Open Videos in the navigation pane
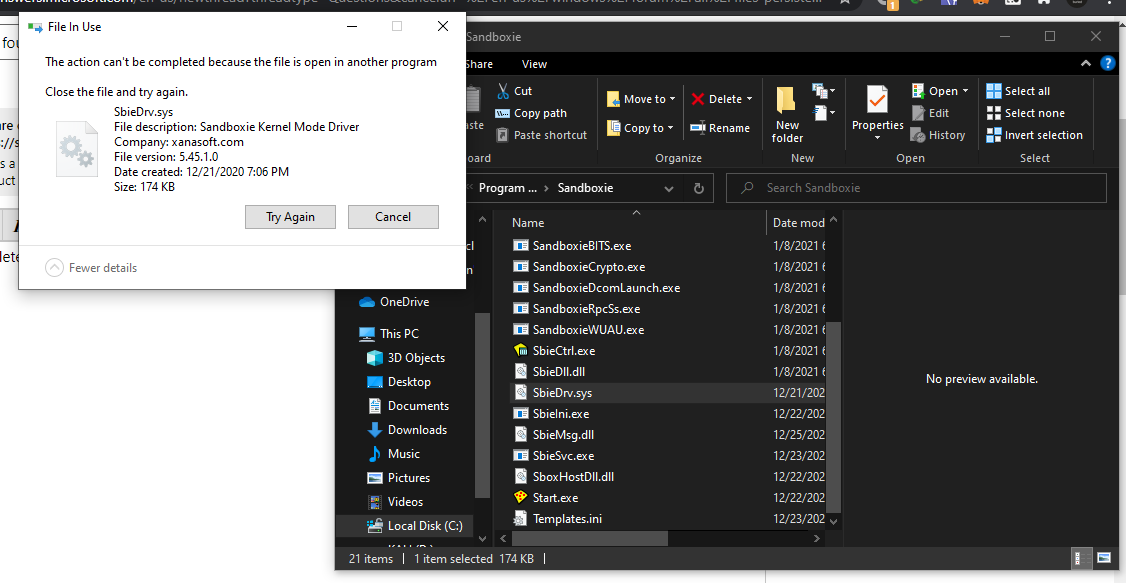Screen dimensions: 1126x583 [396, 502]
